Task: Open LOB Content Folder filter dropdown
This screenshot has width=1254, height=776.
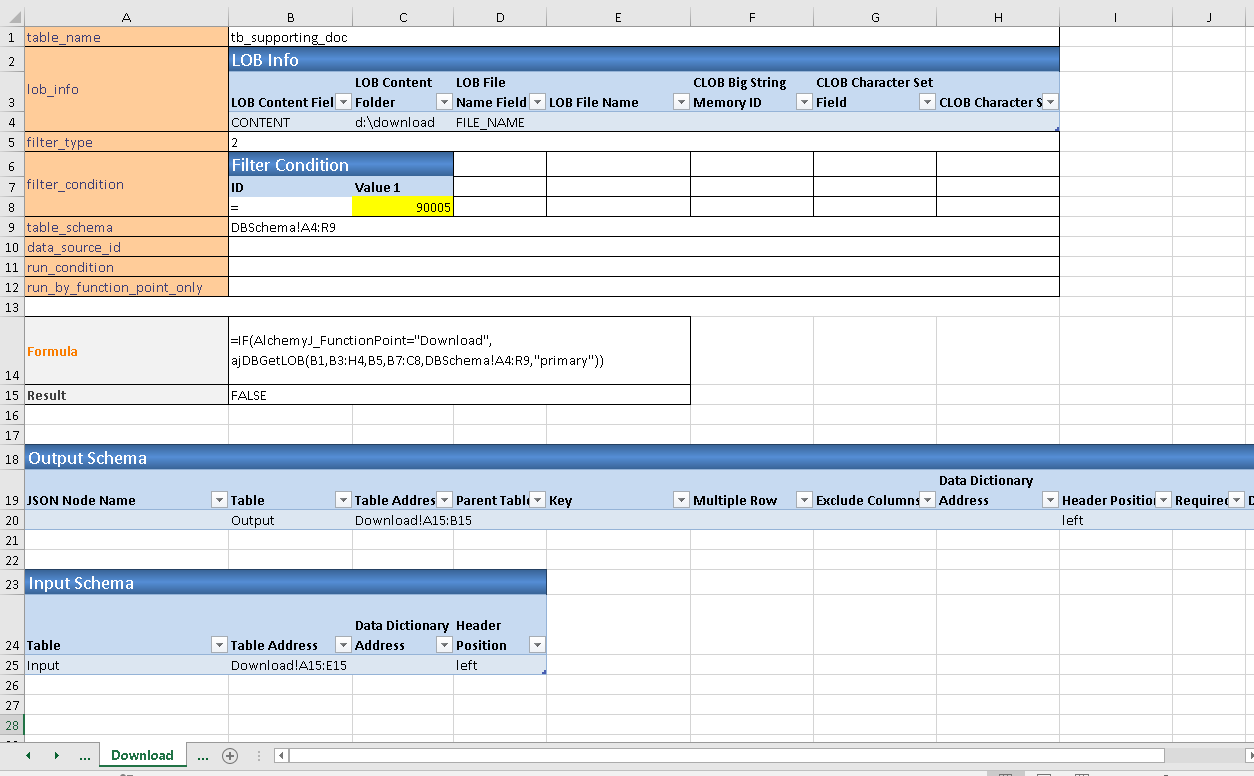Action: (x=444, y=102)
